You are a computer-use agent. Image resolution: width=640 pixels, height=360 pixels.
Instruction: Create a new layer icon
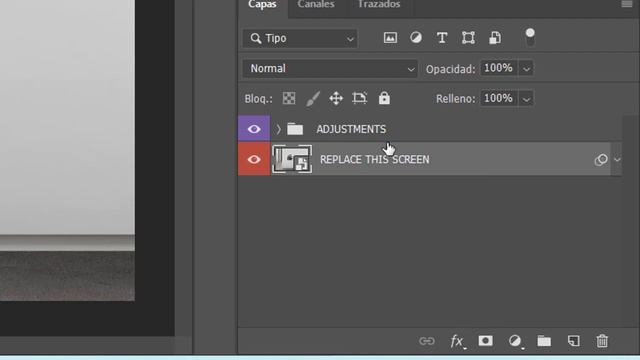pos(573,341)
